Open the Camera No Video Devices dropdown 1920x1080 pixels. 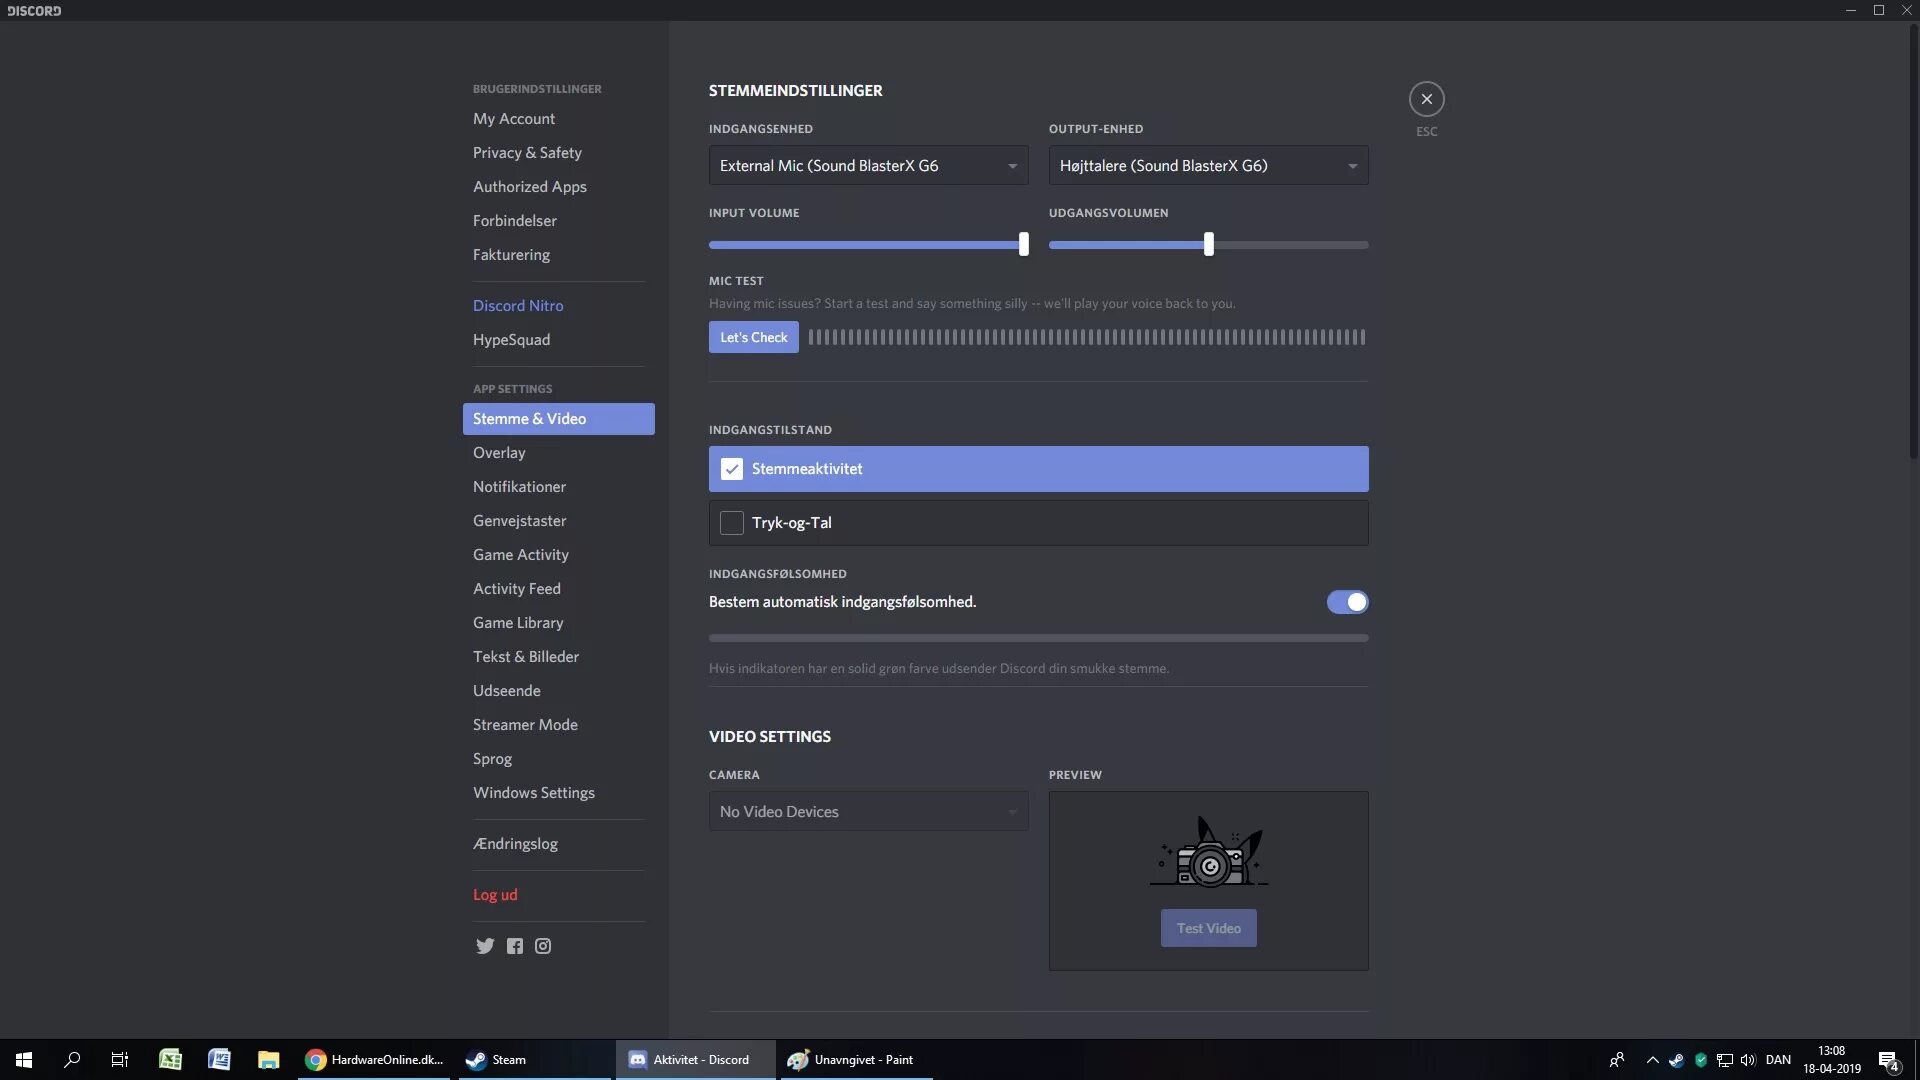(x=868, y=812)
